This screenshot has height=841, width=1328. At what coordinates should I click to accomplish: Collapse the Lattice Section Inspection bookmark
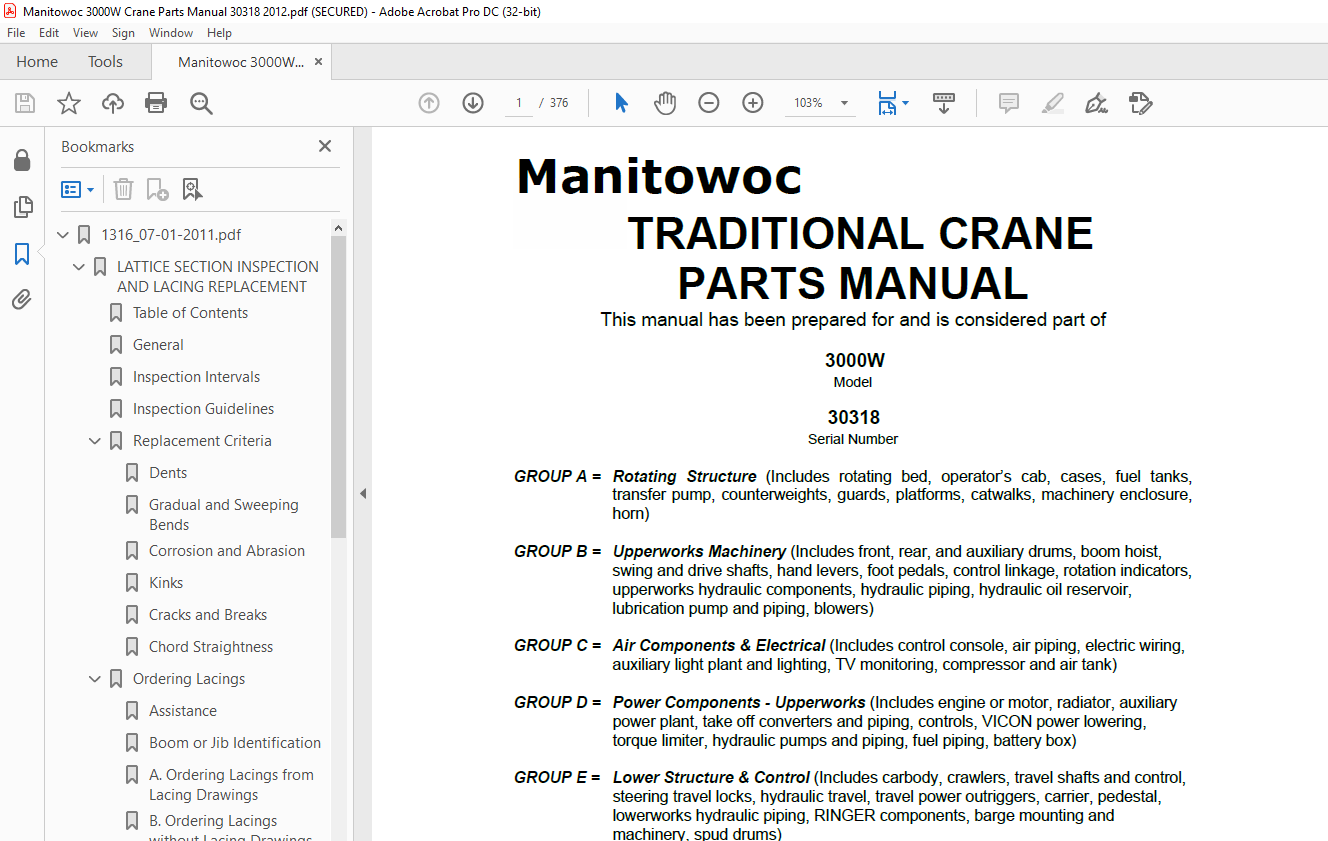pos(80,267)
